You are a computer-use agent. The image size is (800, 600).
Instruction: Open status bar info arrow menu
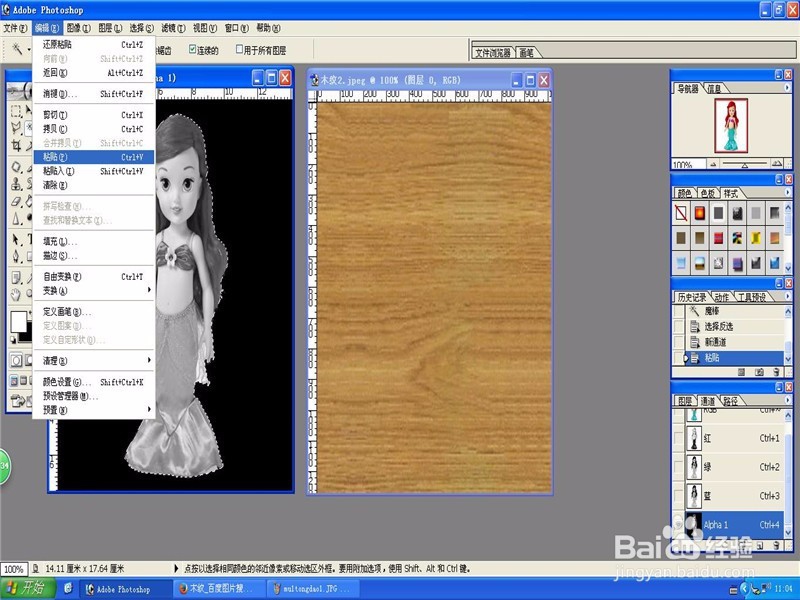tap(177, 568)
